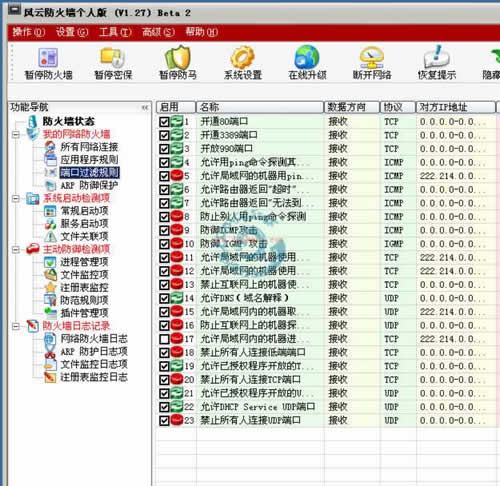This screenshot has height=486, width=500.
Task: Select rule name 禁止所有人连接UDP端口
Action: tap(250, 420)
